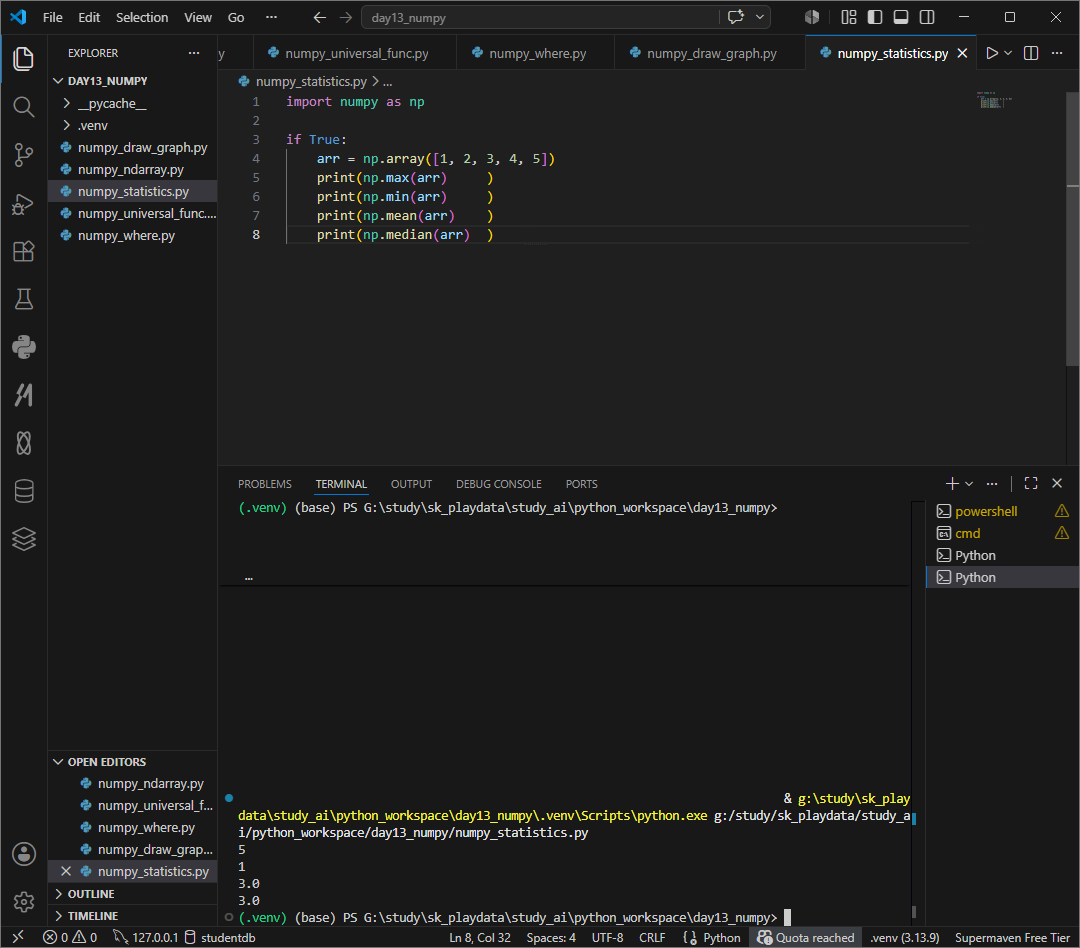Open the remote window indicator in status bar

point(18,937)
